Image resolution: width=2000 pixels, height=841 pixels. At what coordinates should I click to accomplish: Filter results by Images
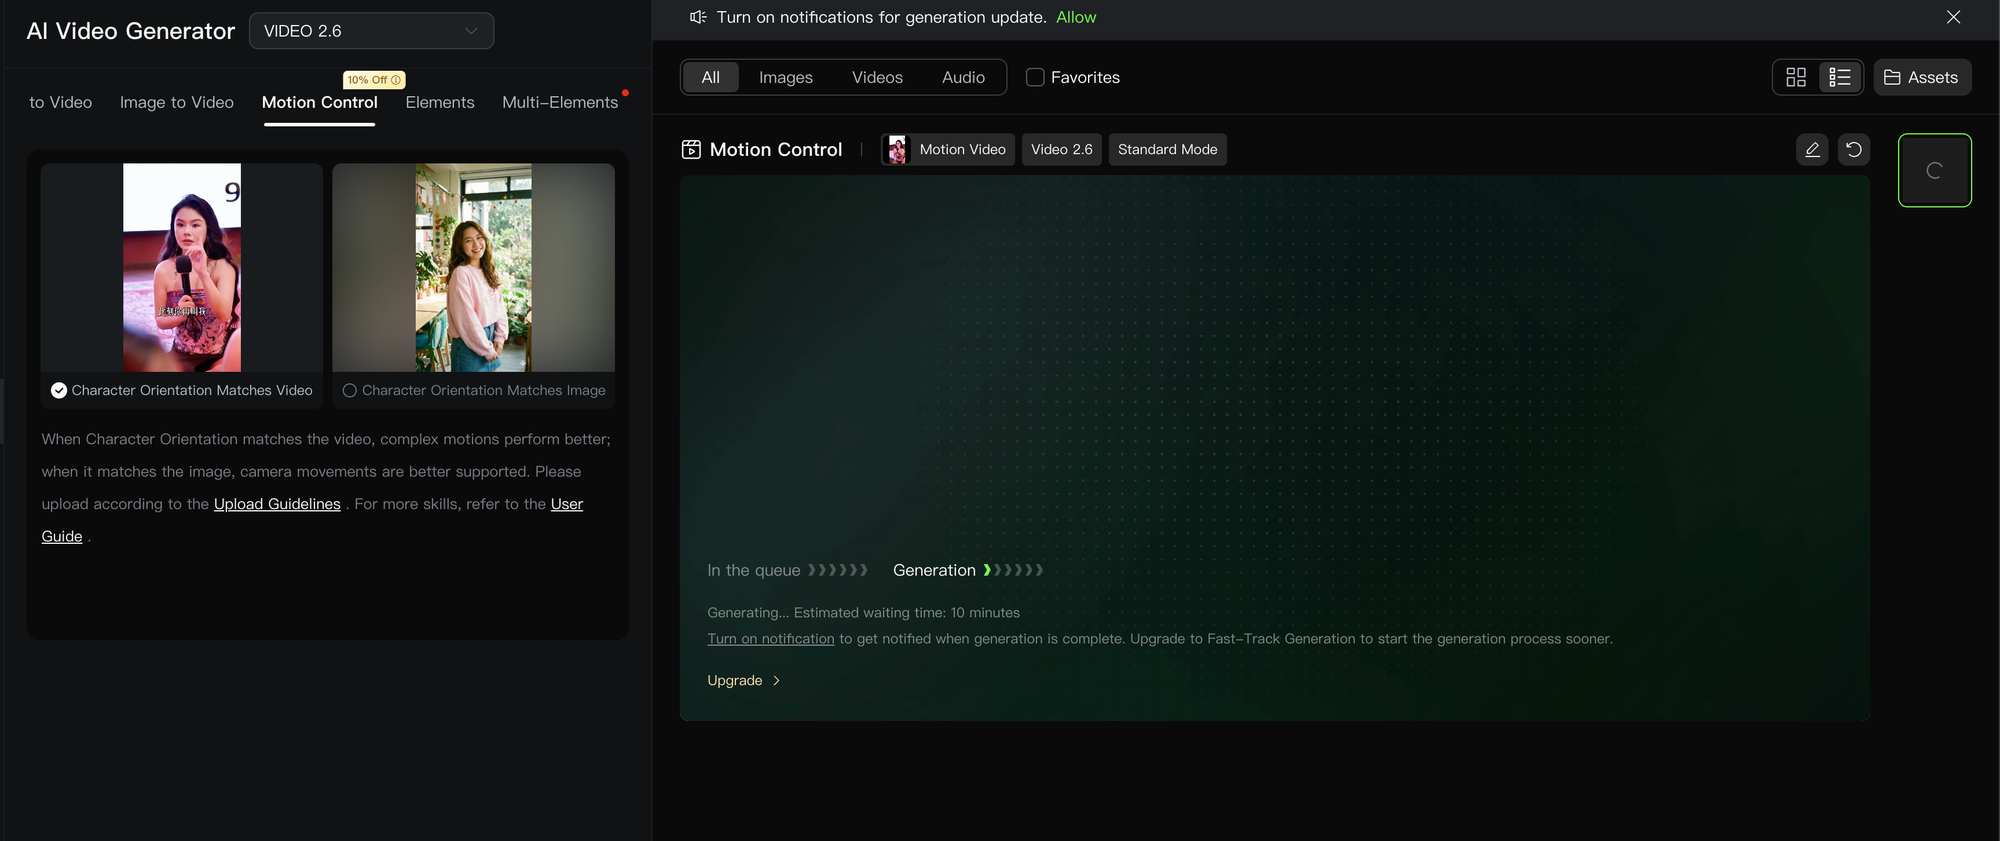pyautogui.click(x=786, y=77)
